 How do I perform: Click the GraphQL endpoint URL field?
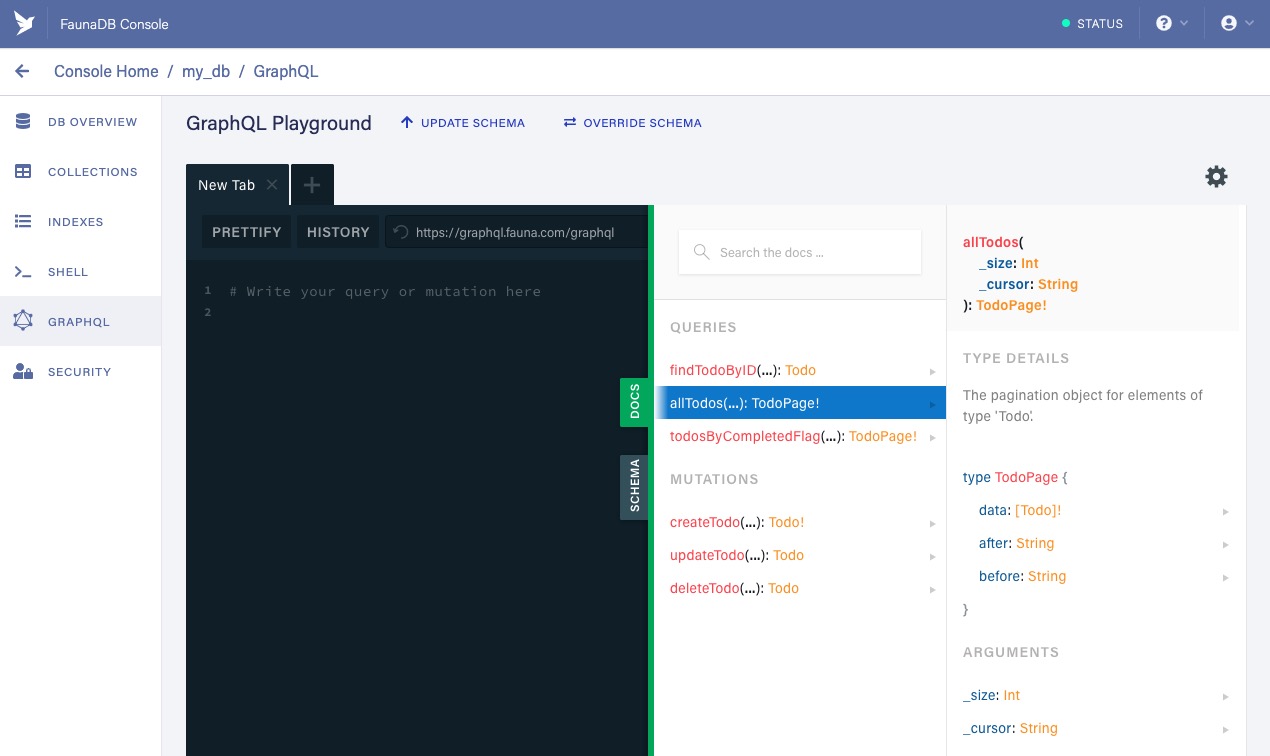point(516,232)
